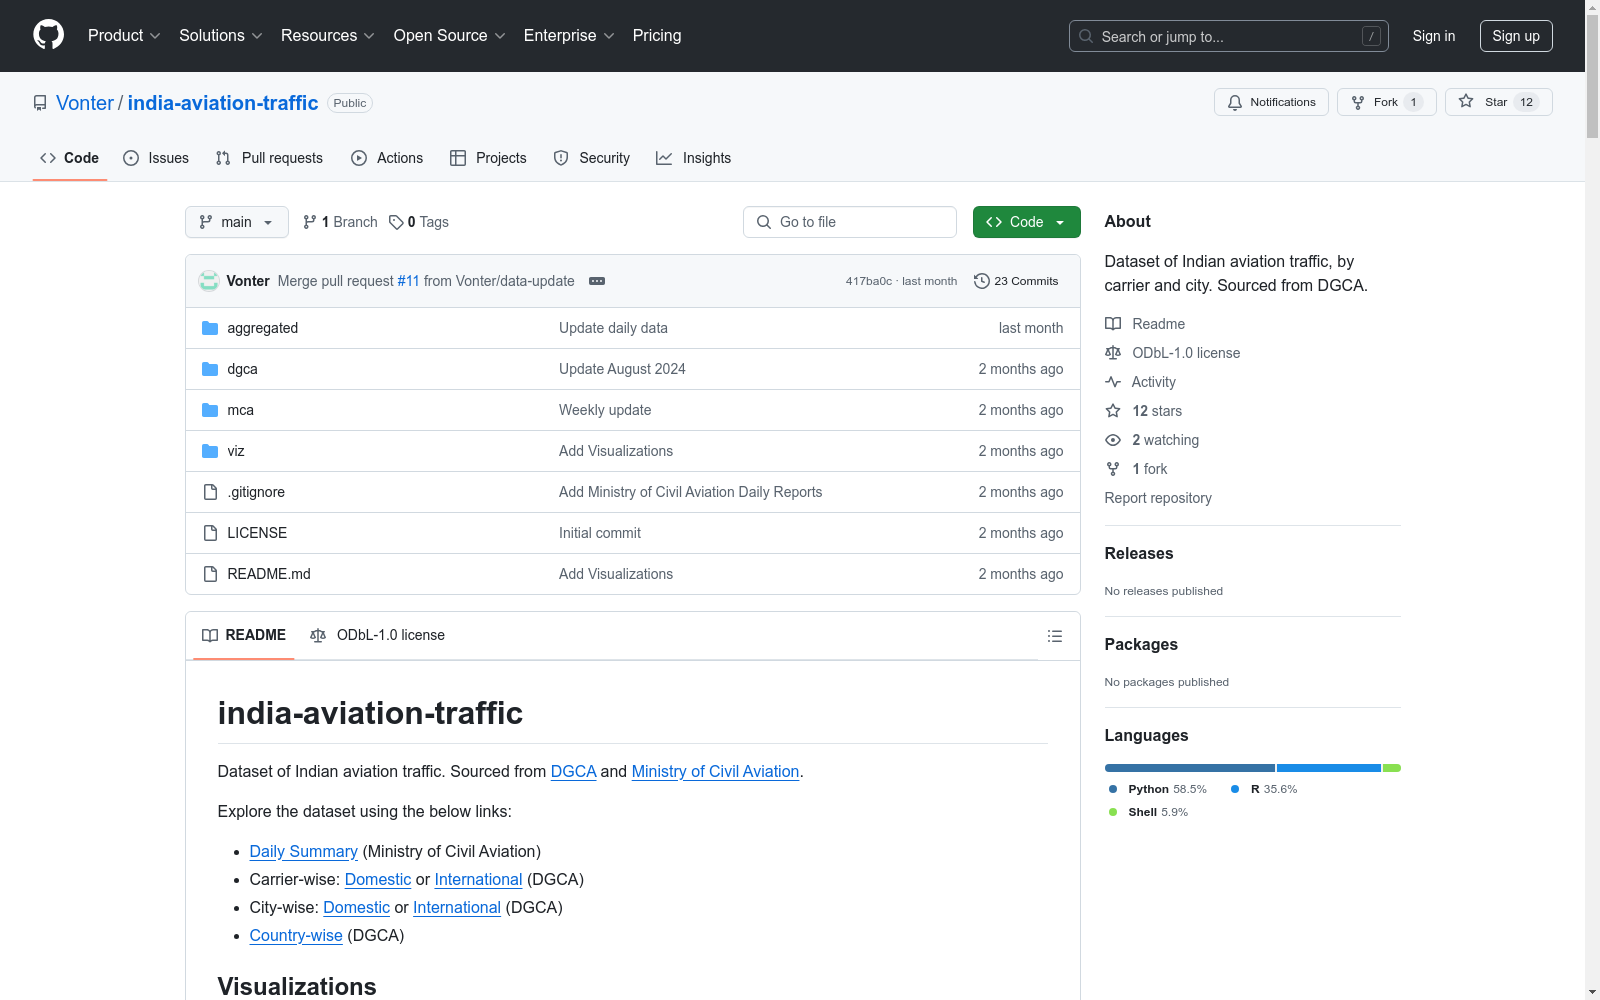The height and width of the screenshot is (1000, 1600).
Task: Go to the Actions tab
Action: pyautogui.click(x=387, y=158)
